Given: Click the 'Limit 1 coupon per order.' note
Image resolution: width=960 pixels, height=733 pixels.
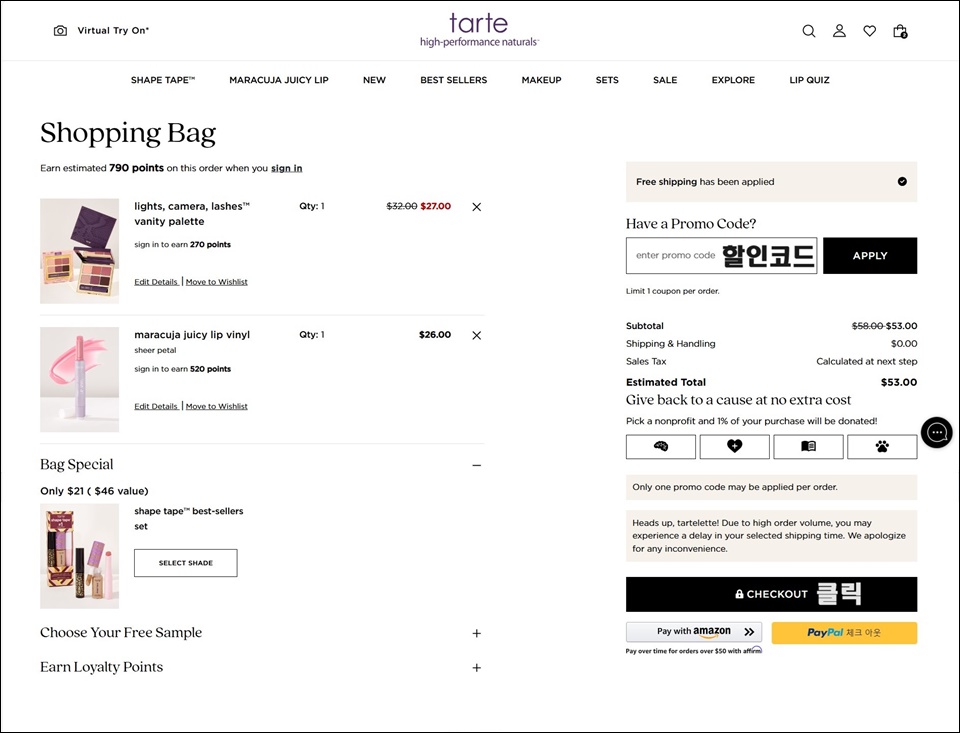Looking at the screenshot, I should point(672,291).
